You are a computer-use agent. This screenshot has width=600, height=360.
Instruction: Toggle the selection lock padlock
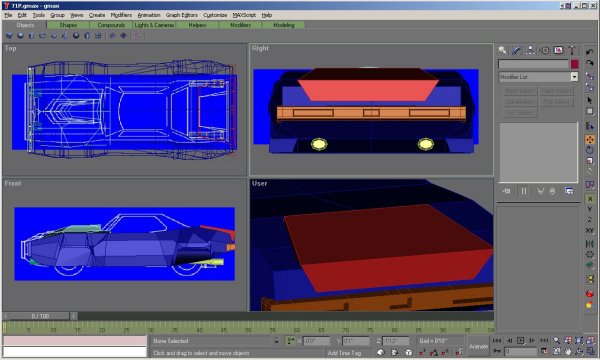[277, 340]
